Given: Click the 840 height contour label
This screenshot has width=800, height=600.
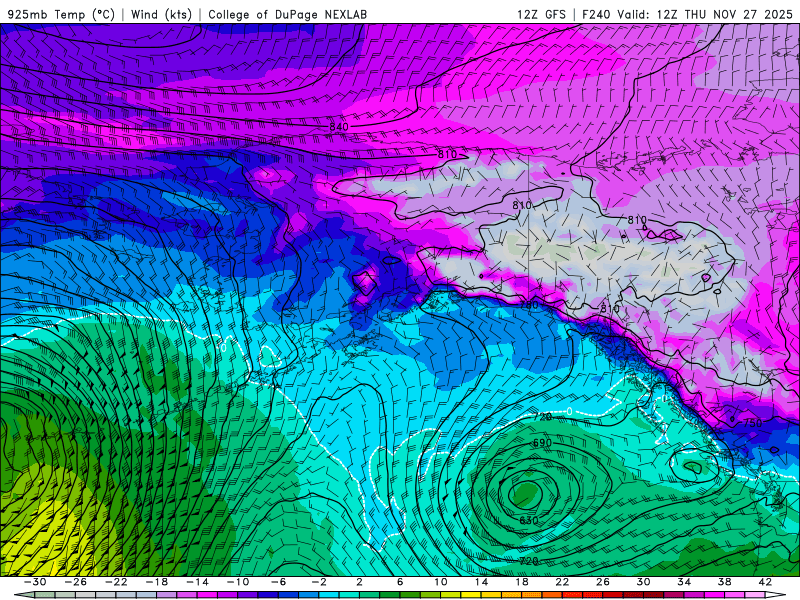Looking at the screenshot, I should (x=339, y=127).
